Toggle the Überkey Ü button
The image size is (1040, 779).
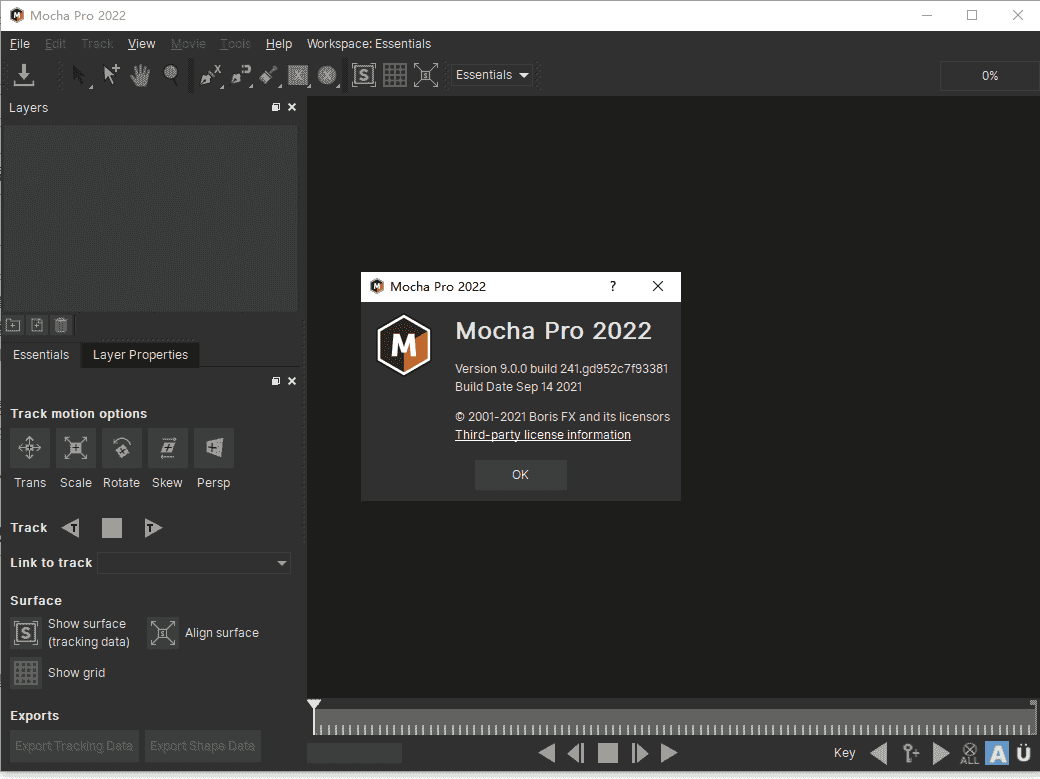tap(1024, 753)
